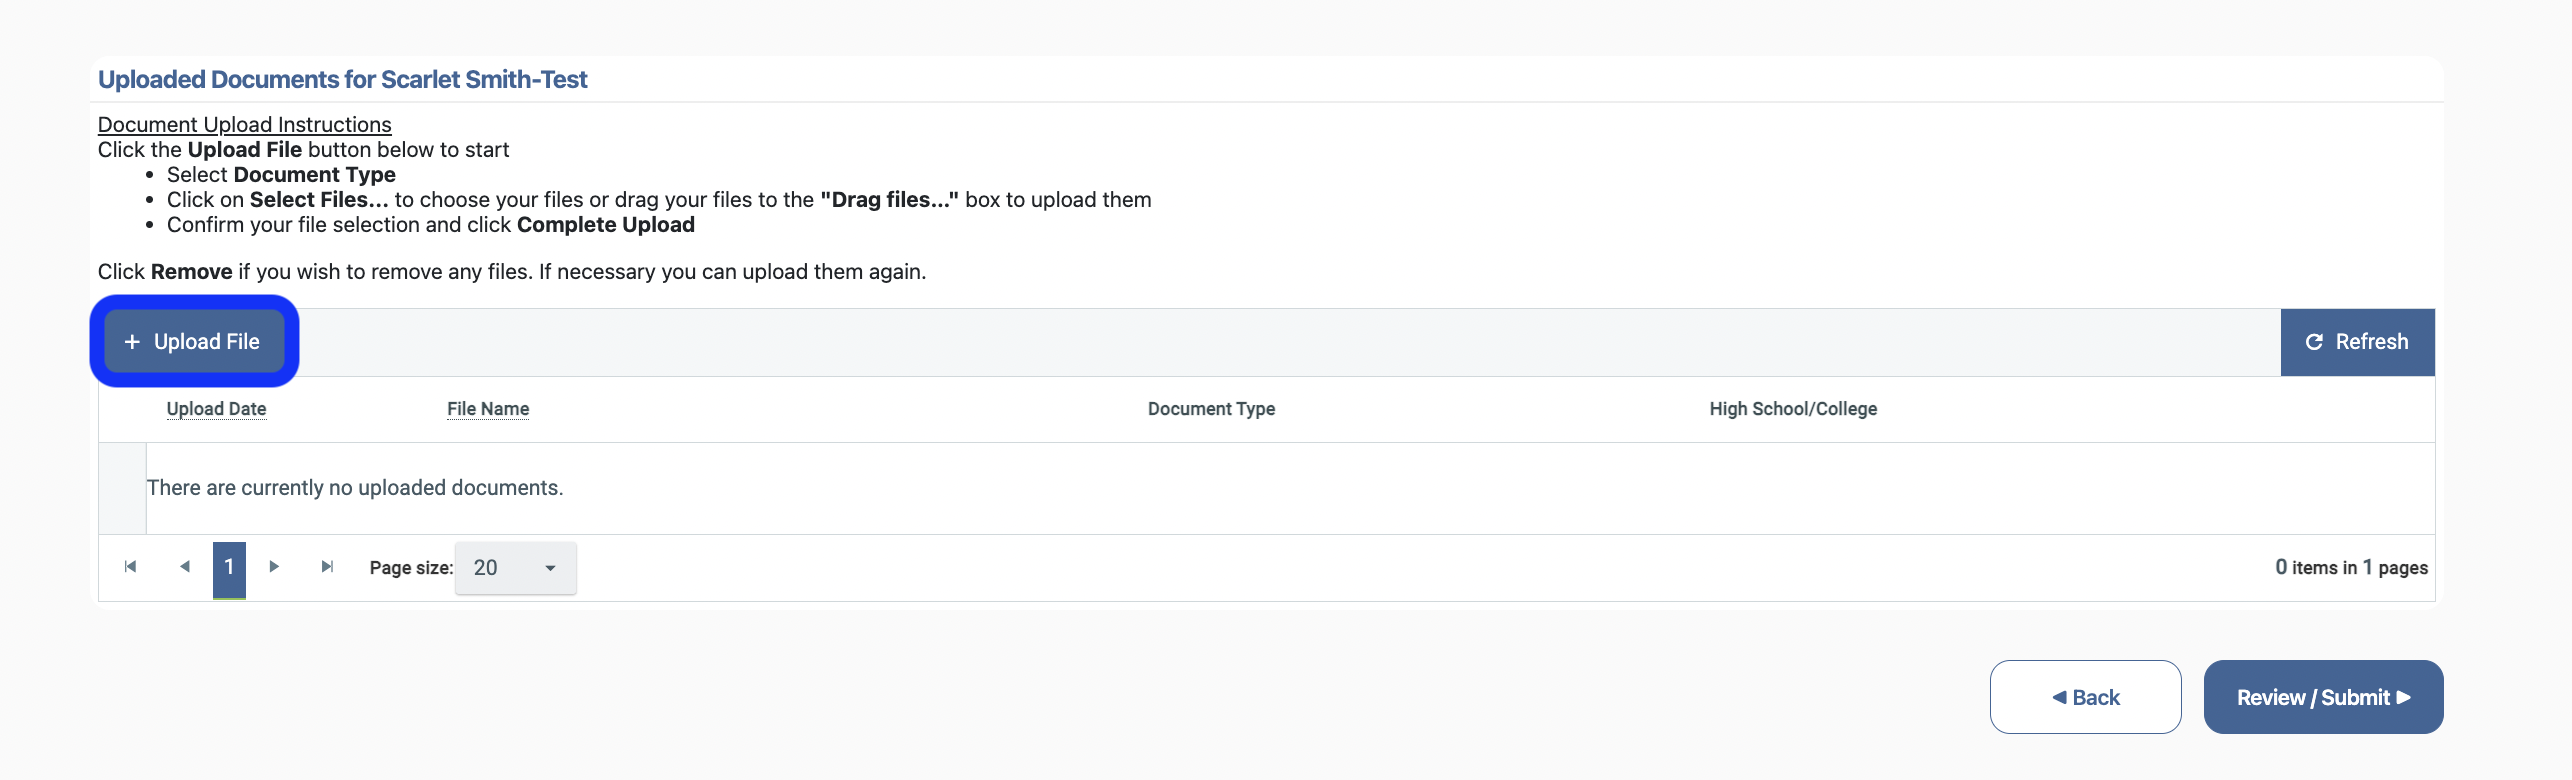Screen dimensions: 2572x780
Task: Expand the Page size dropdown arrow
Action: tap(550, 568)
